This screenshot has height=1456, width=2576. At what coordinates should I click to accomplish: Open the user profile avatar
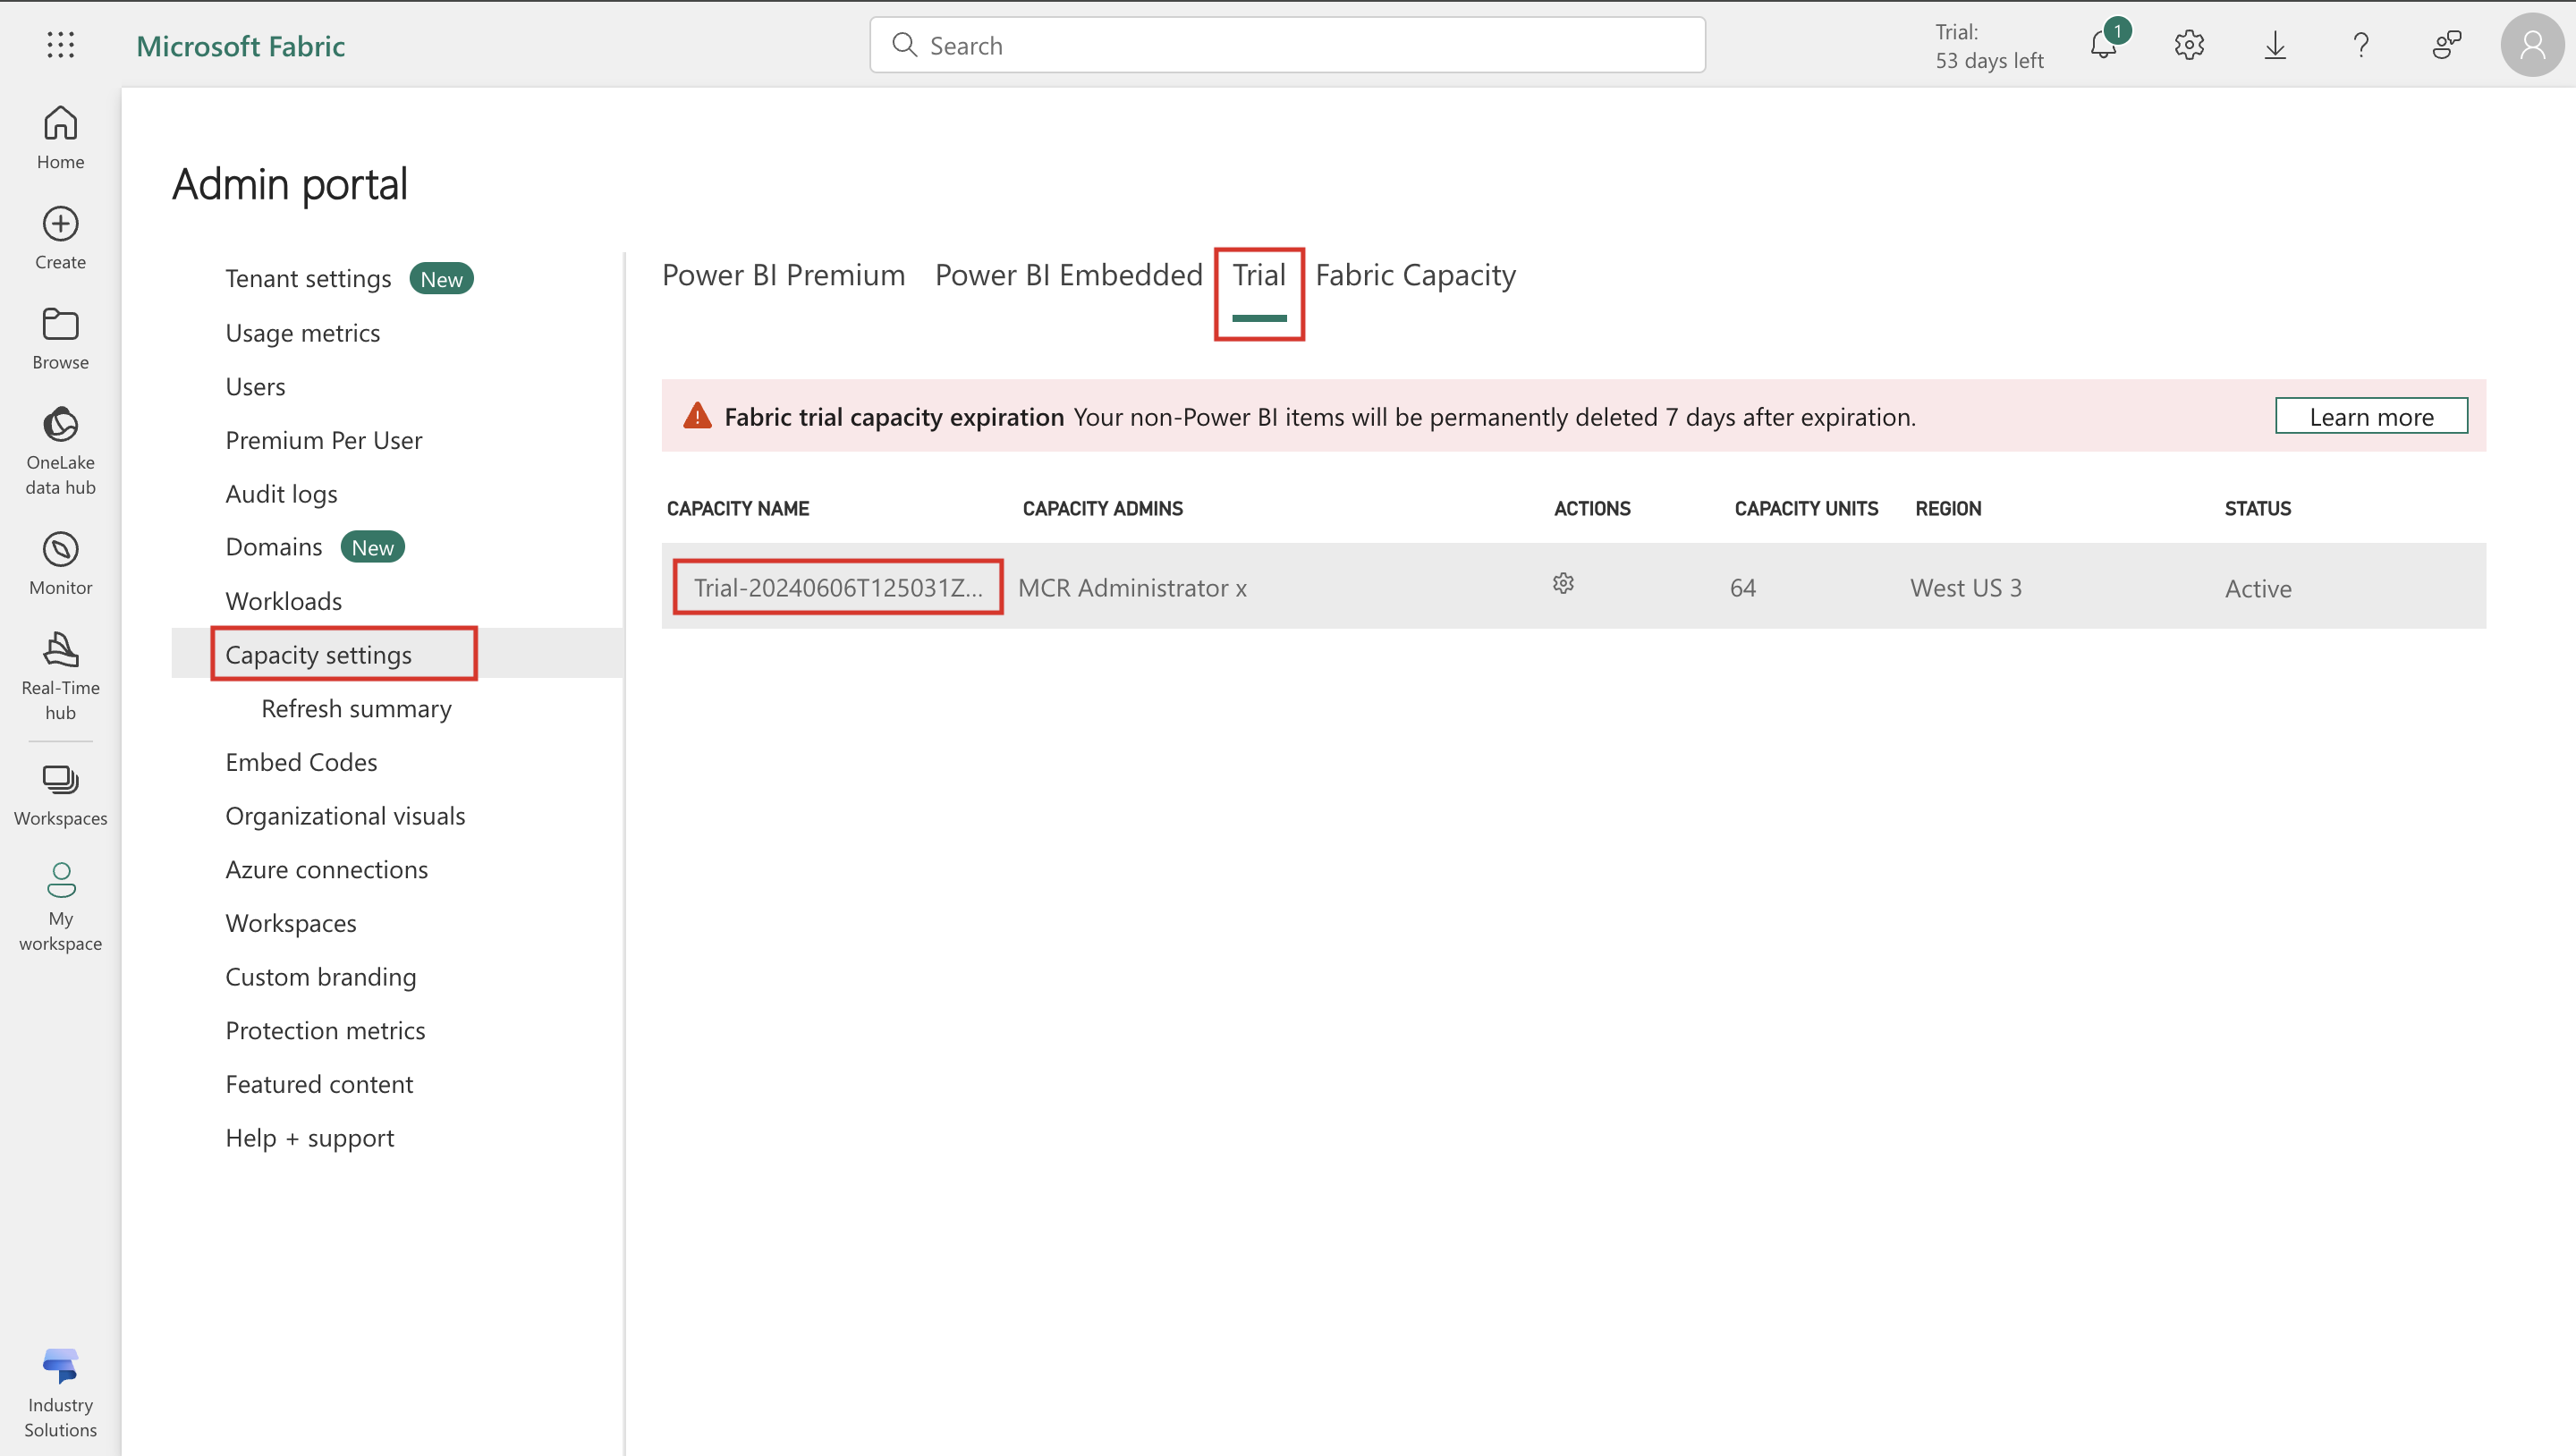2532,45
